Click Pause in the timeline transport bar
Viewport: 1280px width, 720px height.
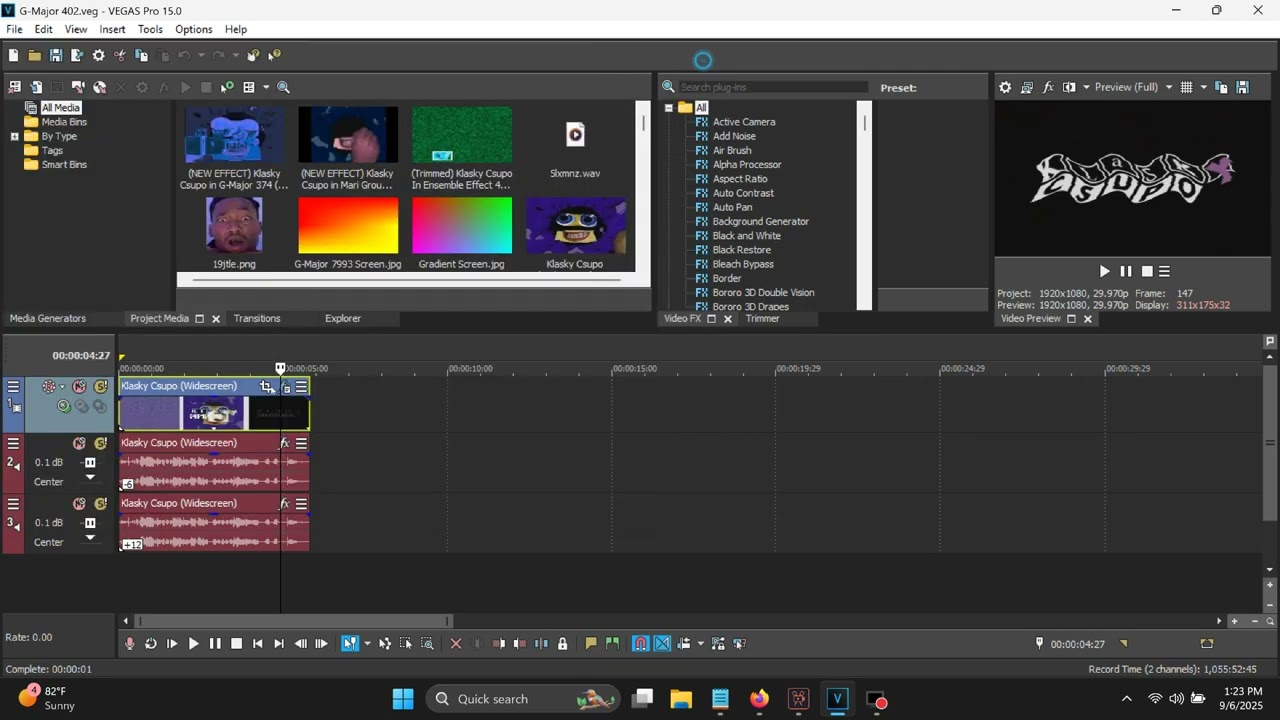[x=215, y=644]
